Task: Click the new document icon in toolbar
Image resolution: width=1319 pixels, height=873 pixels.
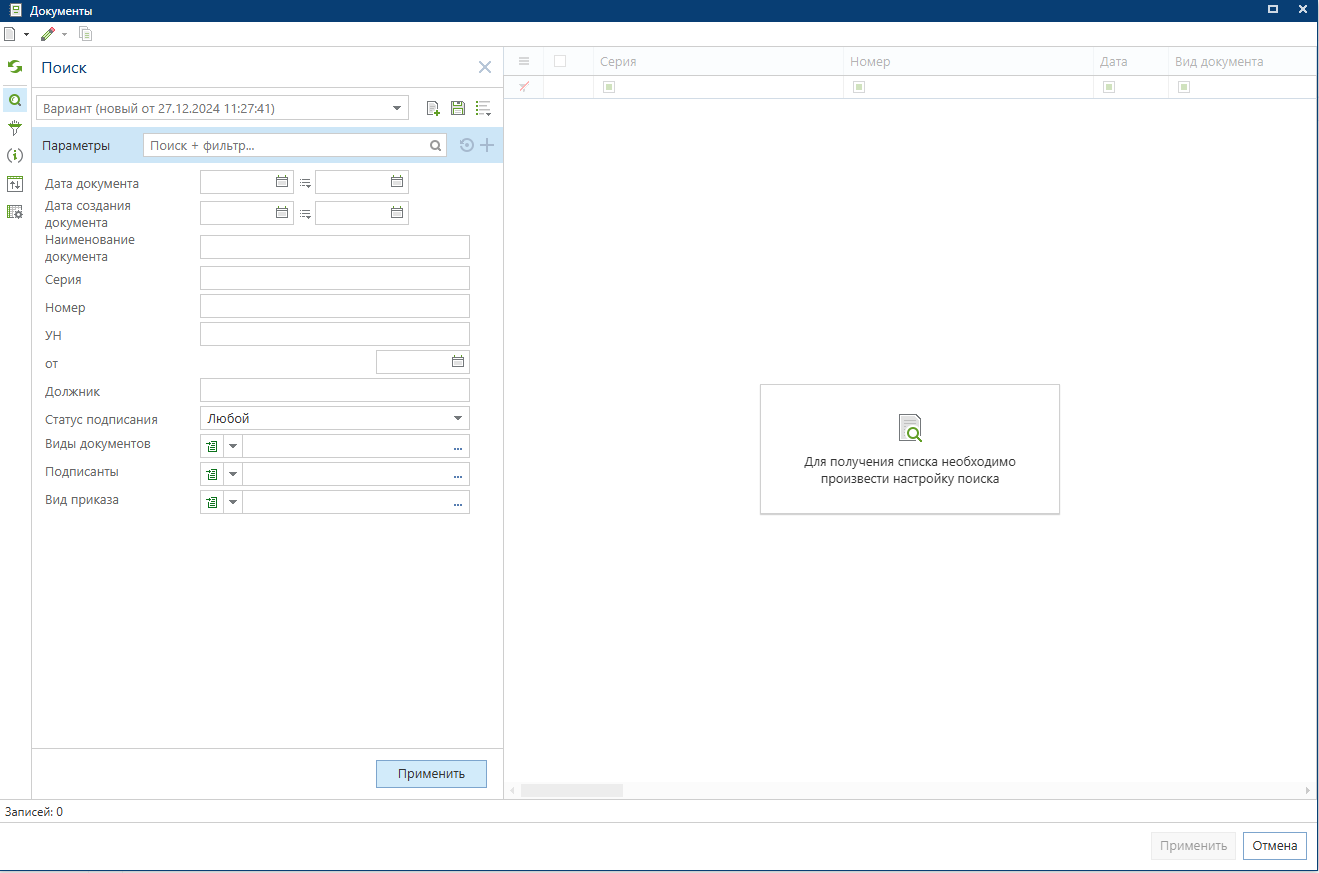Action: point(10,34)
